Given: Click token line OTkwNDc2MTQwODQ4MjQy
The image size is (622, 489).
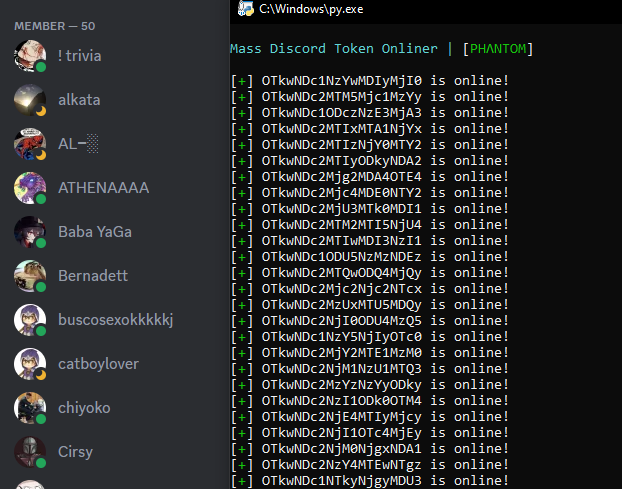Looking at the screenshot, I should pos(370,273).
